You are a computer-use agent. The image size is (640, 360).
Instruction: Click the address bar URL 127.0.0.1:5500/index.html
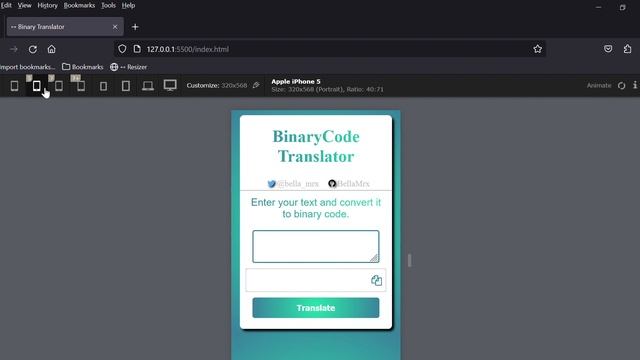pyautogui.click(x=188, y=49)
